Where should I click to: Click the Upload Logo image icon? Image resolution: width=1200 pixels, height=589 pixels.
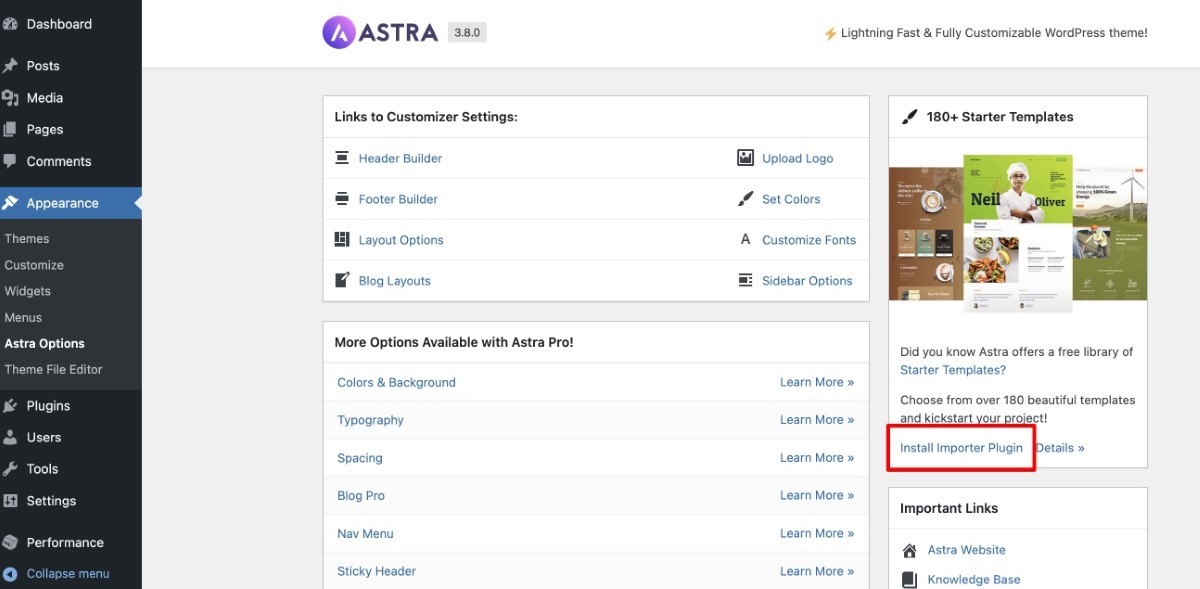point(745,158)
